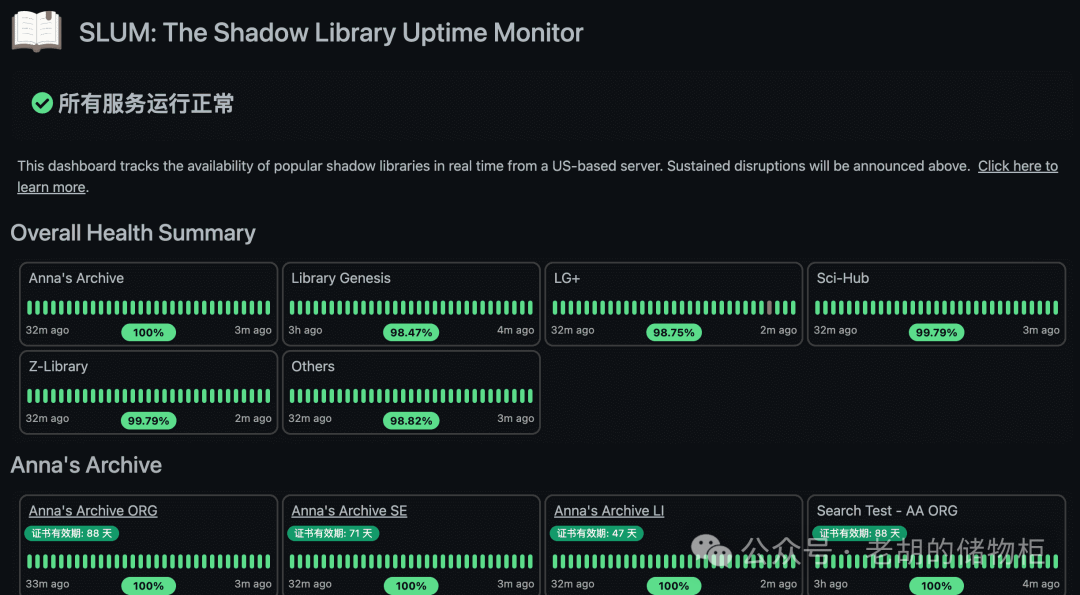1080x595 pixels.
Task: Click the SLUM page title text
Action: (x=331, y=32)
